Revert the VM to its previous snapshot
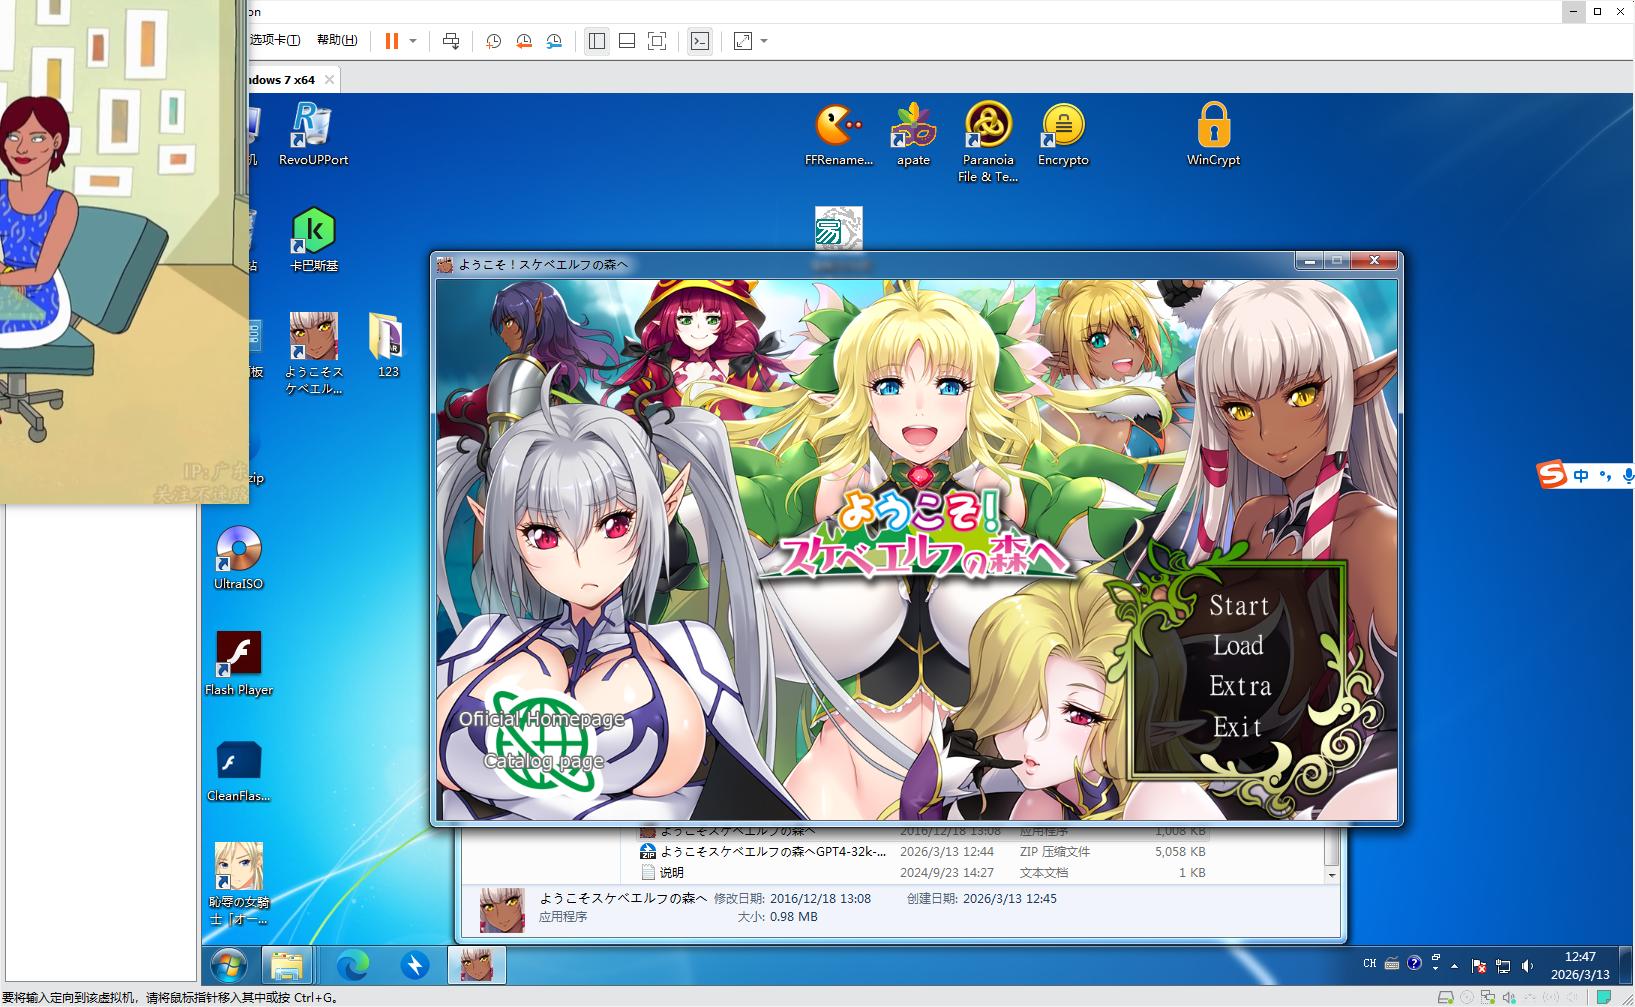The image size is (1635, 1007). tap(524, 41)
